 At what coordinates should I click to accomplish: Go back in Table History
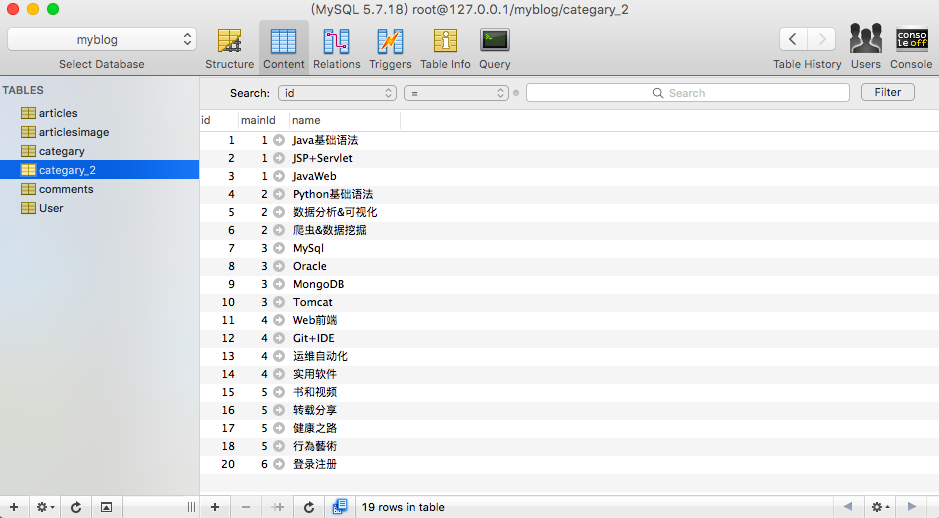pos(793,40)
